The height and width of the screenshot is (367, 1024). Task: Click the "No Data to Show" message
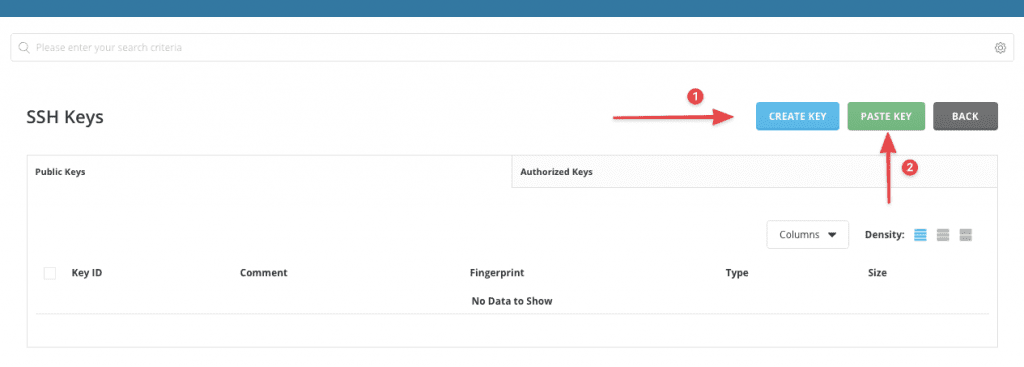click(512, 301)
